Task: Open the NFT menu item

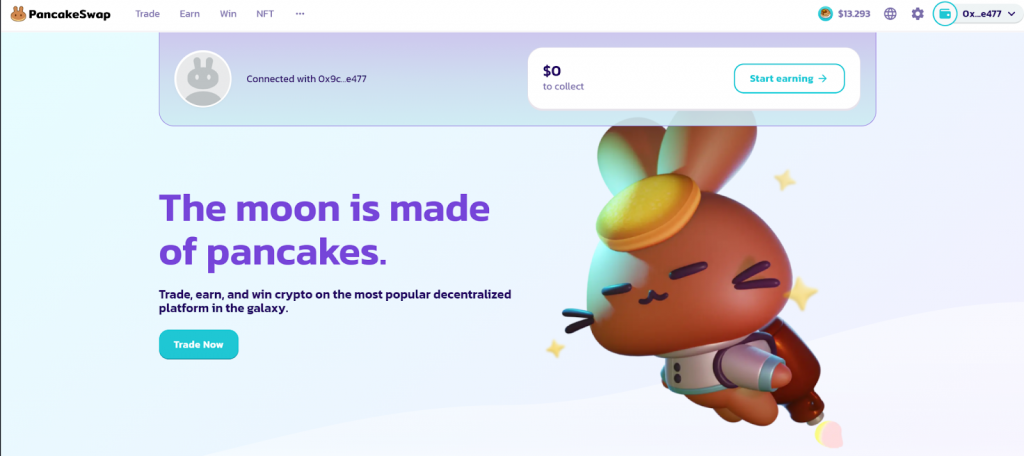Action: 265,14
